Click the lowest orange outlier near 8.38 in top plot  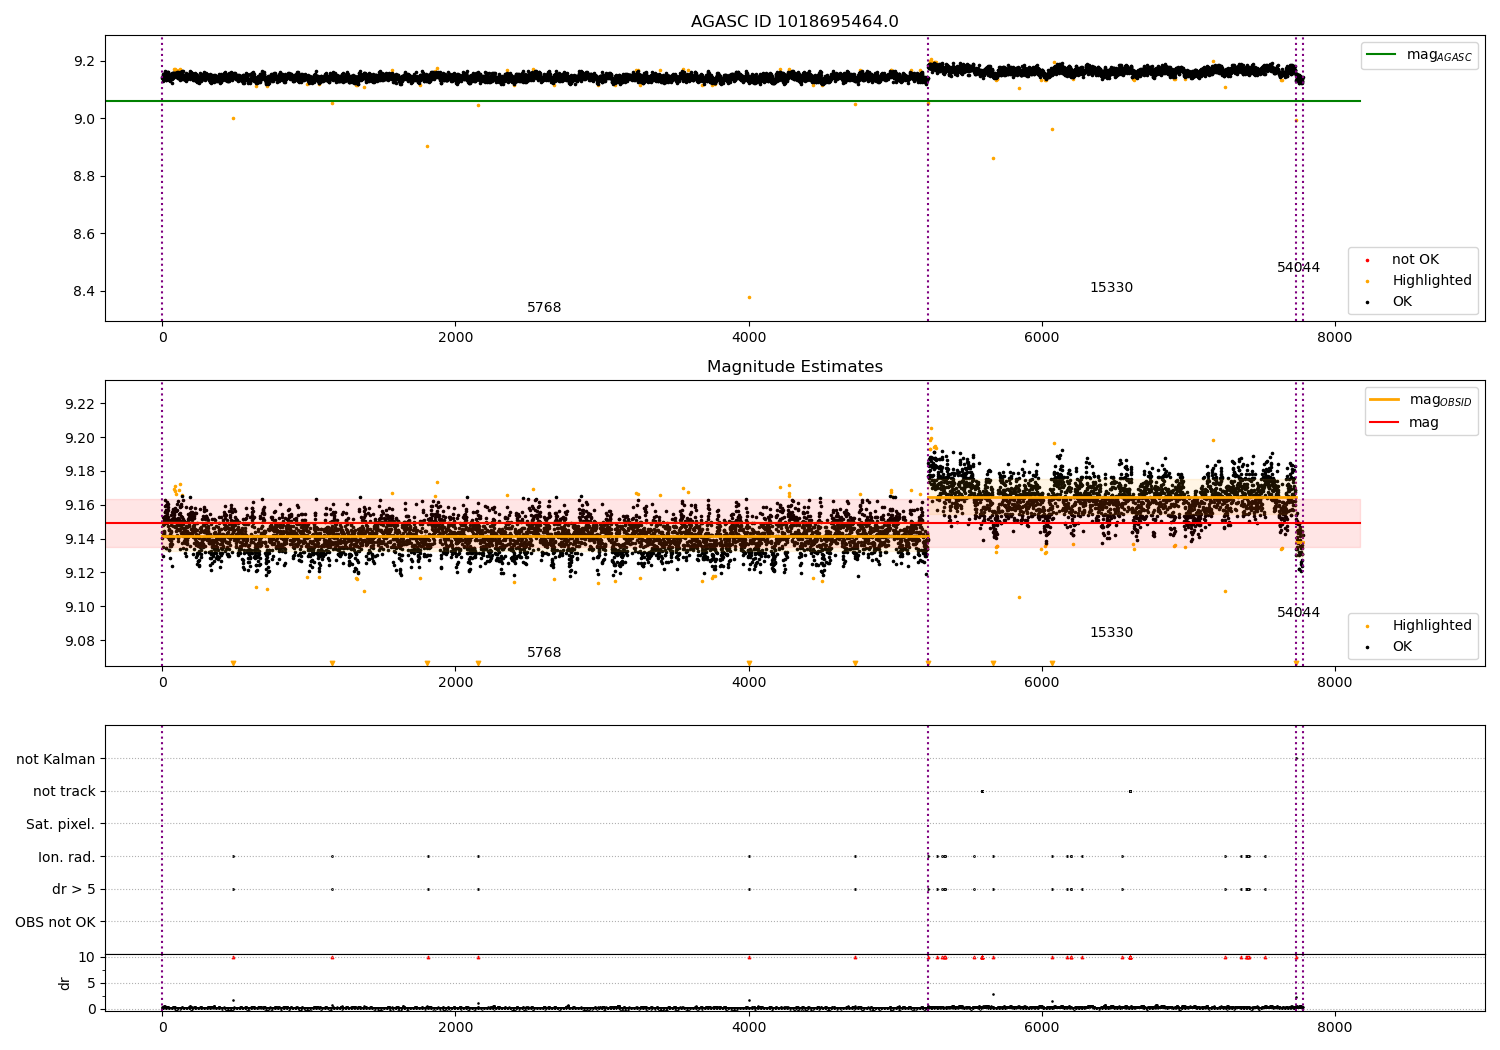click(x=749, y=297)
